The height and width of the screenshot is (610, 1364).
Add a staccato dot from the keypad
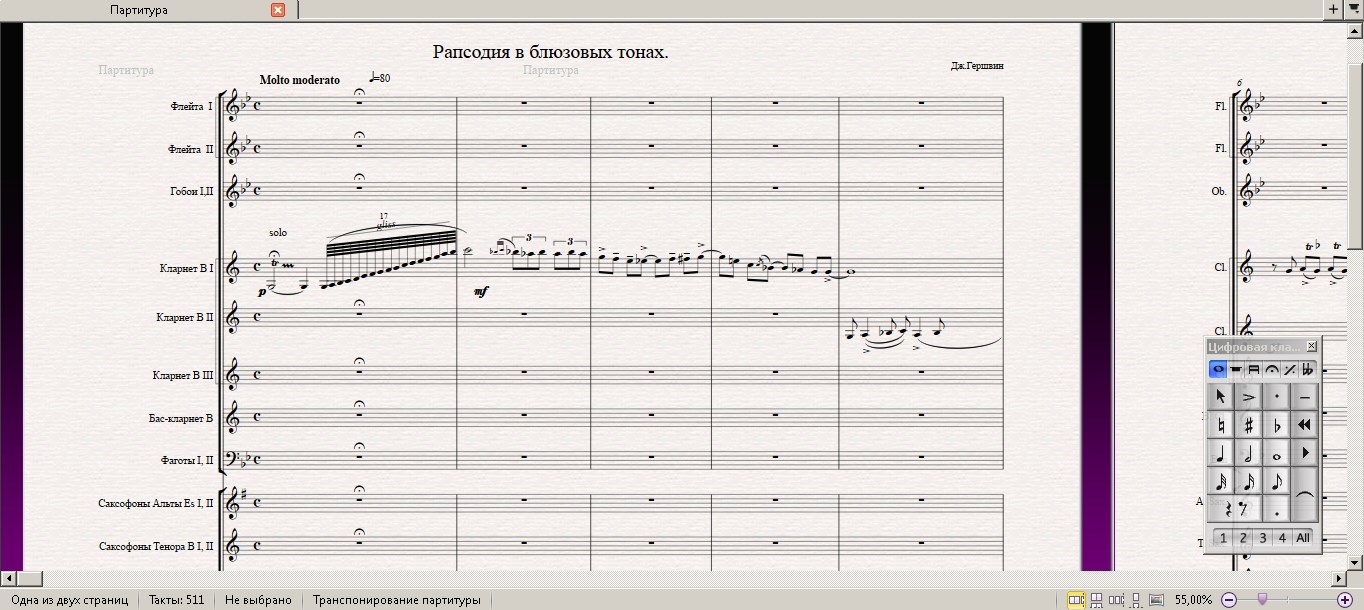coord(1277,397)
